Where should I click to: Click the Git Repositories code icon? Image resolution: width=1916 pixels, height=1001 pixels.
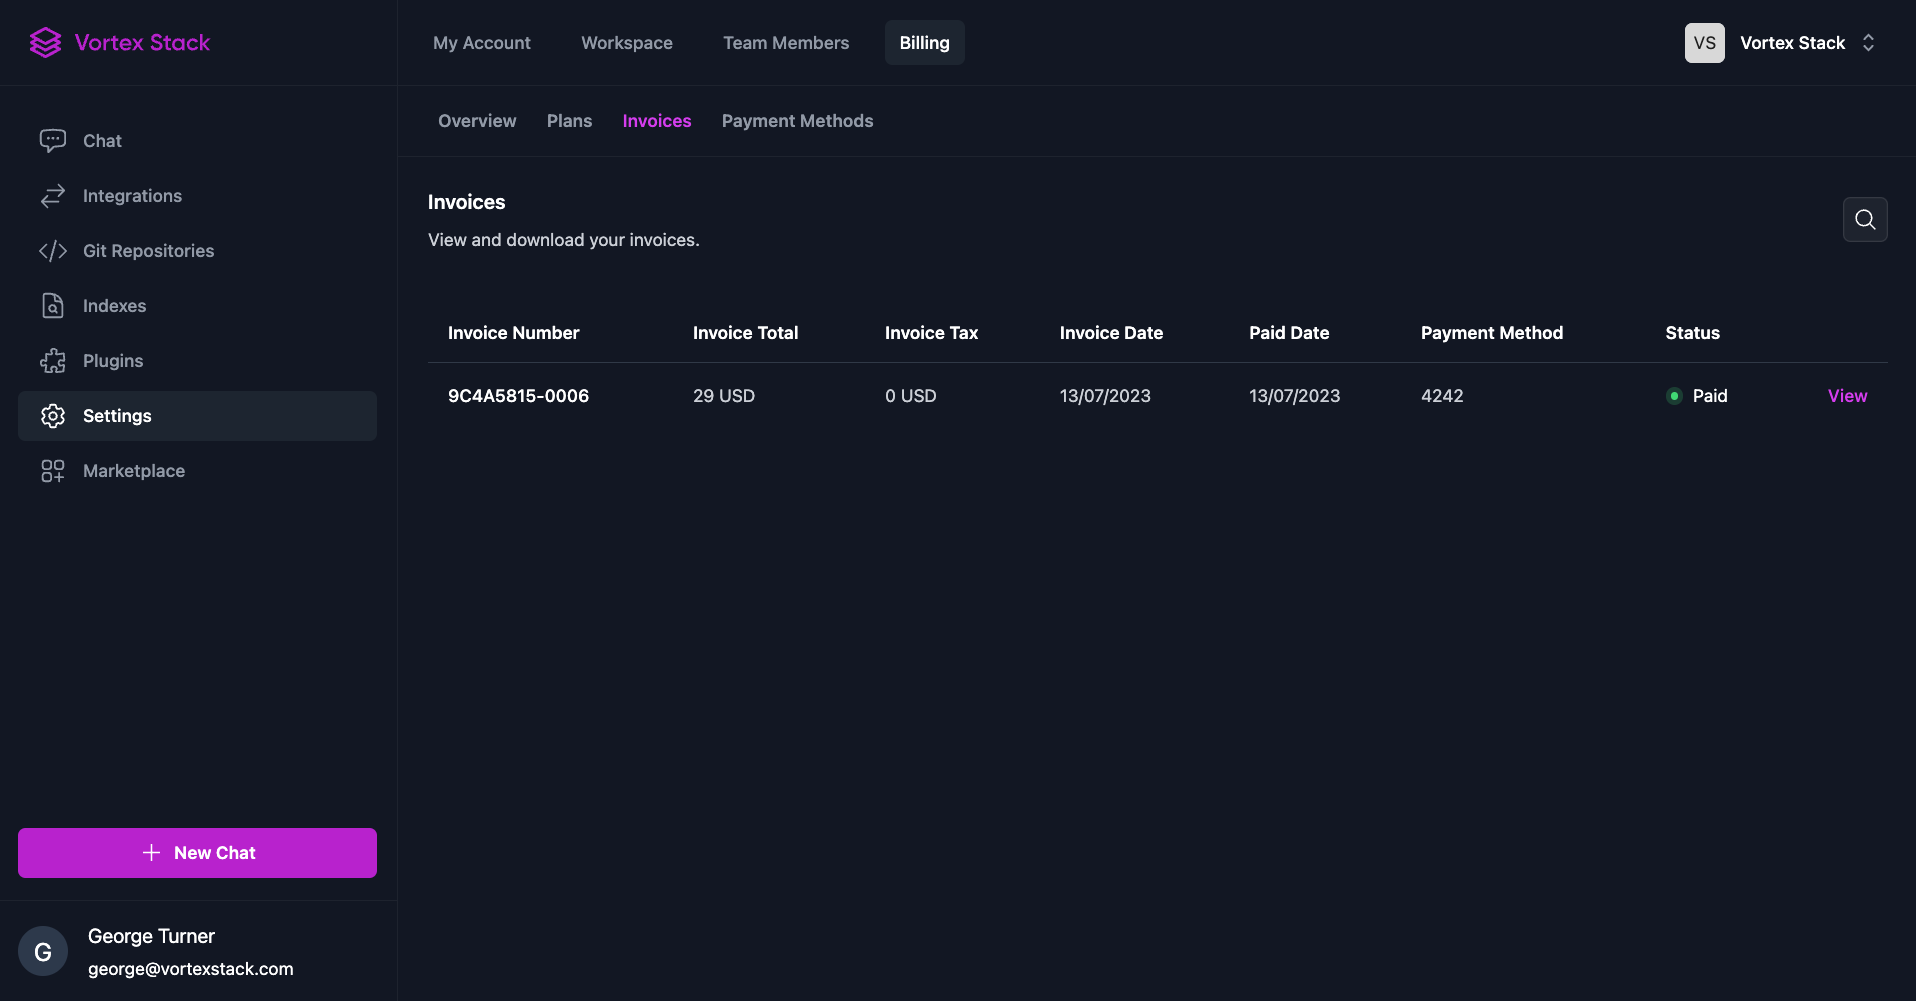(53, 251)
